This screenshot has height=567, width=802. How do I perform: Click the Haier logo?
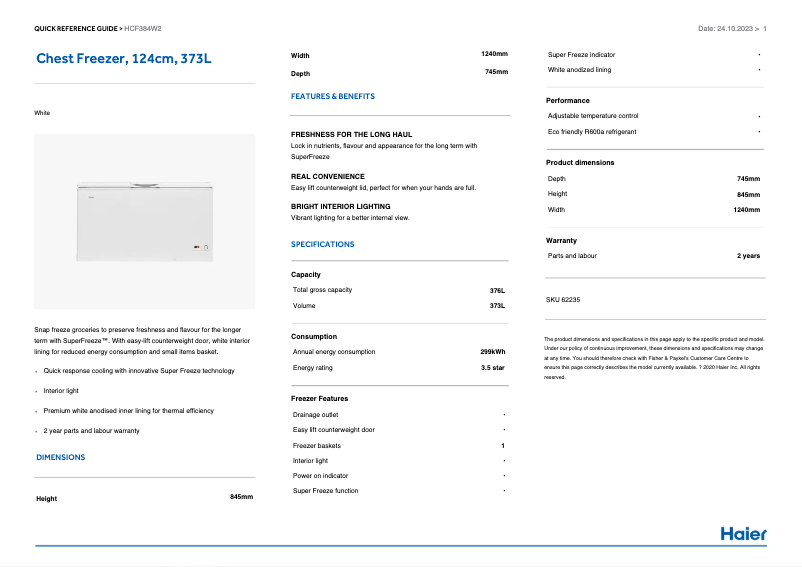coord(744,534)
